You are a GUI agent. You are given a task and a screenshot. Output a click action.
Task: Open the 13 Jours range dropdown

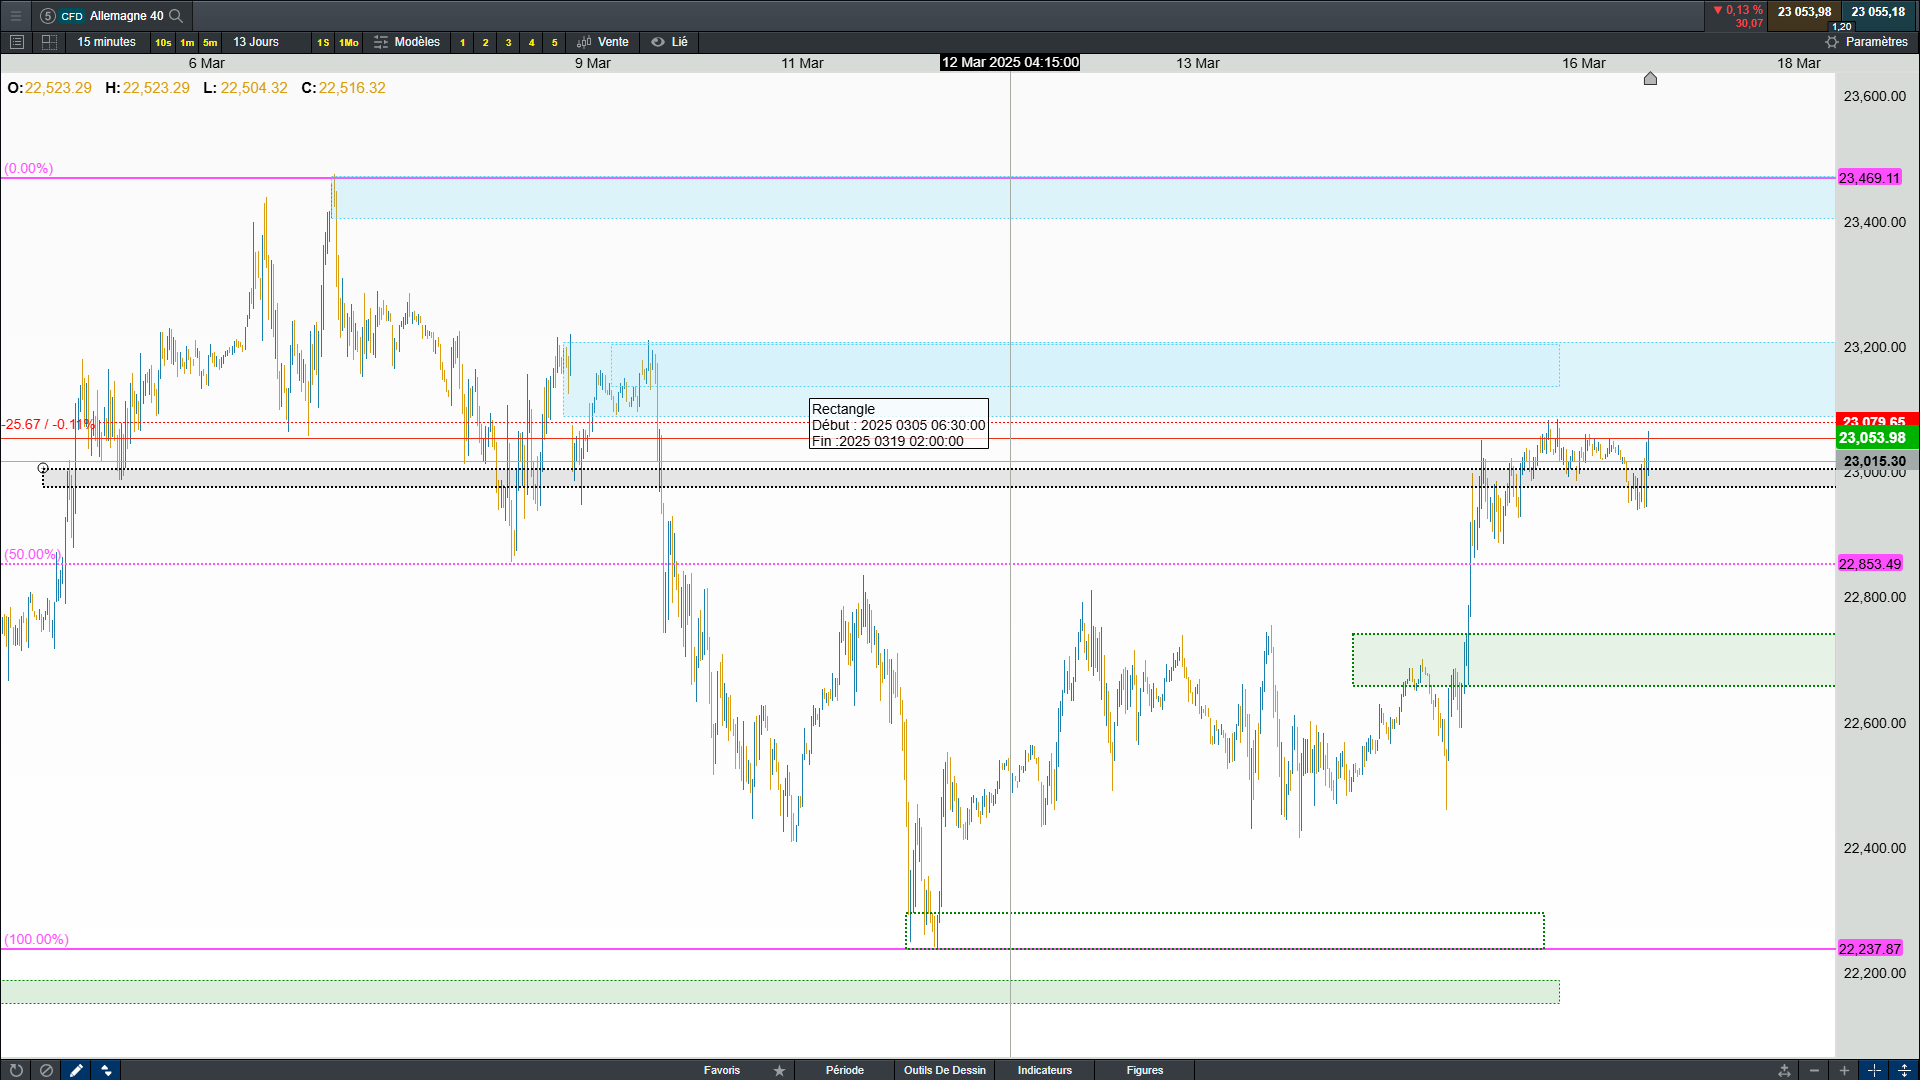pyautogui.click(x=256, y=42)
